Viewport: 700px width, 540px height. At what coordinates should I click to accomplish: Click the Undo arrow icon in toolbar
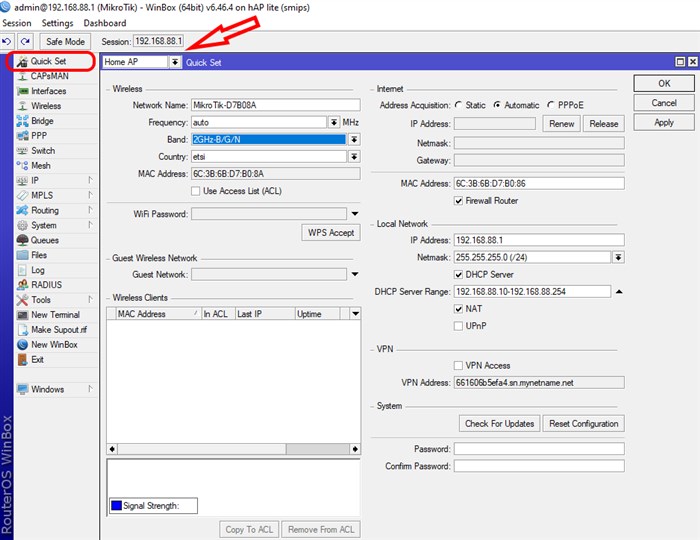pyautogui.click(x=7, y=42)
